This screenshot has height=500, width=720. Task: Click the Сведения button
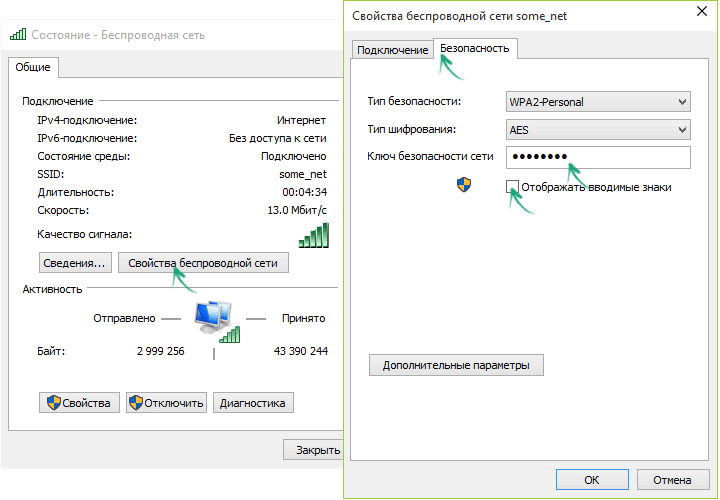pyautogui.click(x=74, y=263)
